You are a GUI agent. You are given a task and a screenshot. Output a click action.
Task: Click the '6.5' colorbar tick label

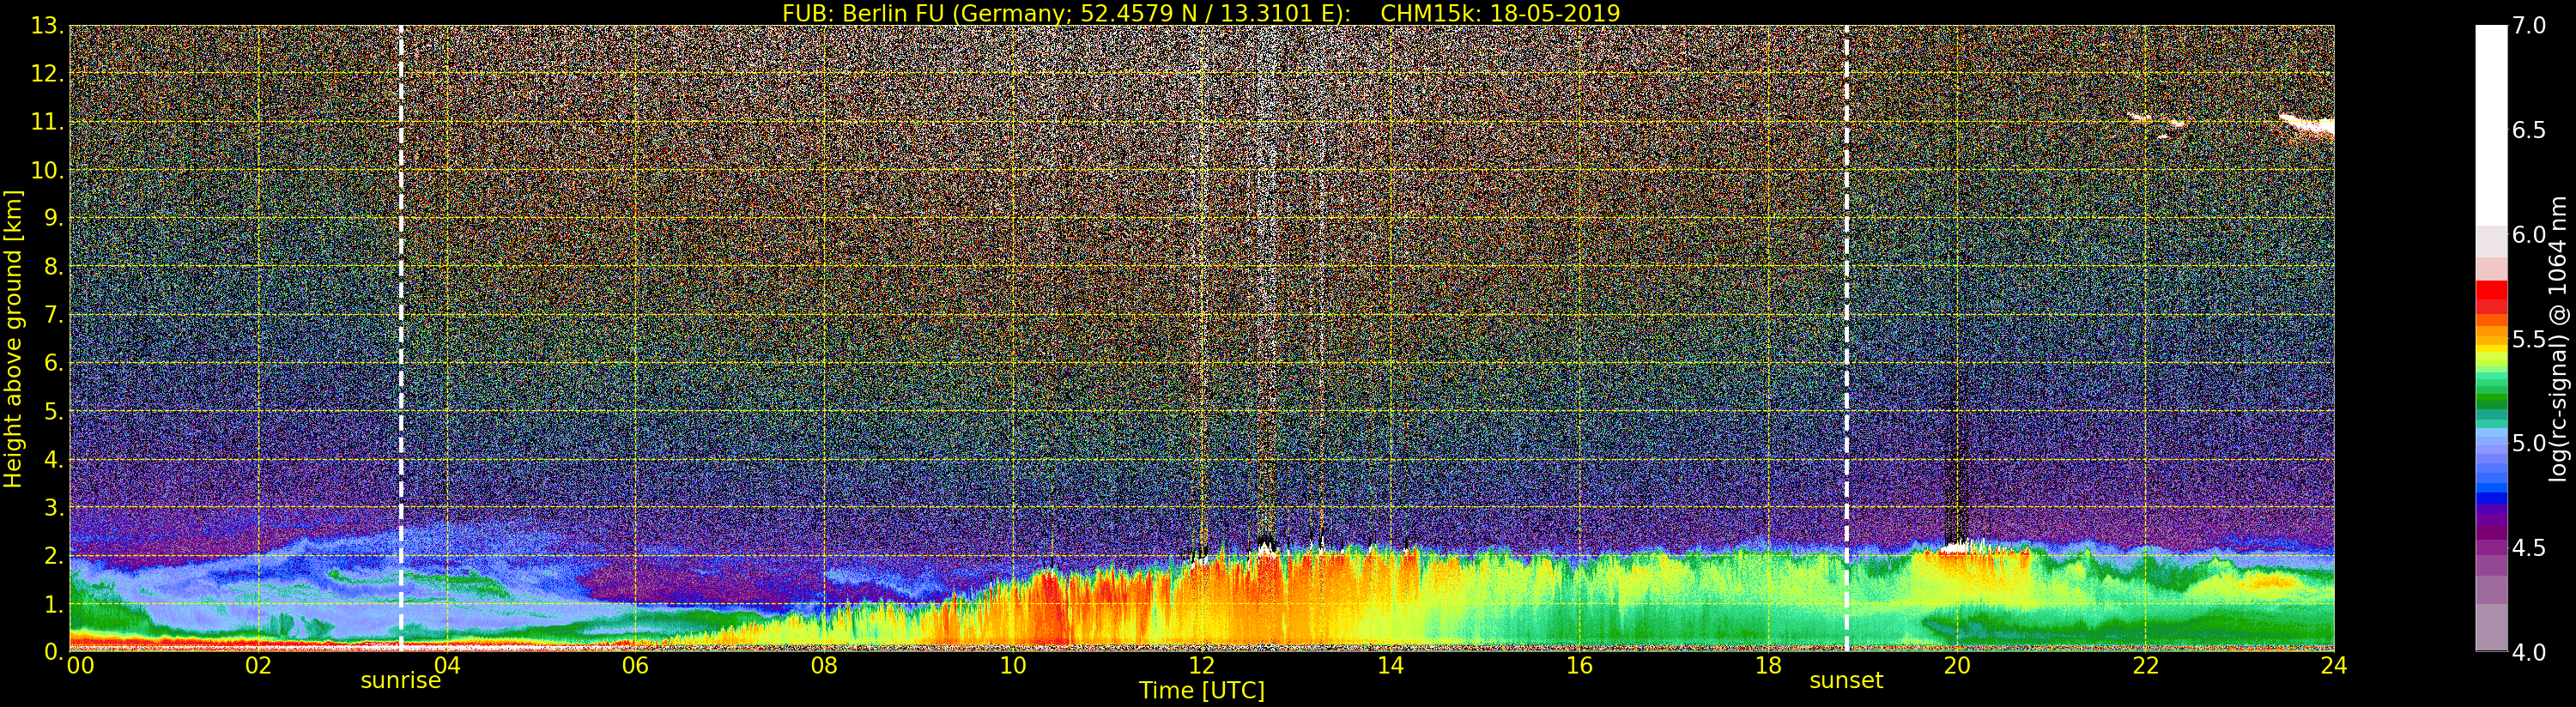pos(2529,130)
